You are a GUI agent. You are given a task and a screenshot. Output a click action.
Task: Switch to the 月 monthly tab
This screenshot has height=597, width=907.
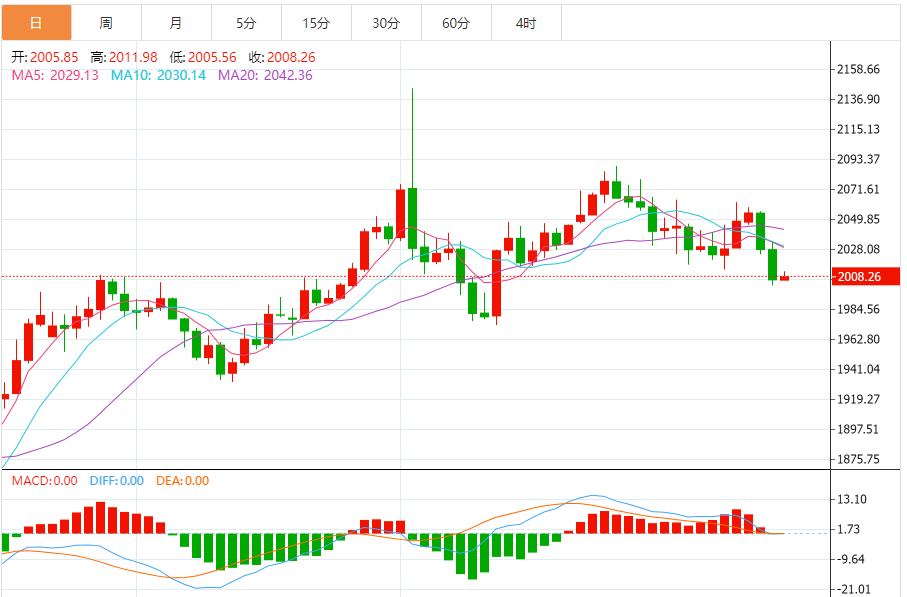(176, 23)
